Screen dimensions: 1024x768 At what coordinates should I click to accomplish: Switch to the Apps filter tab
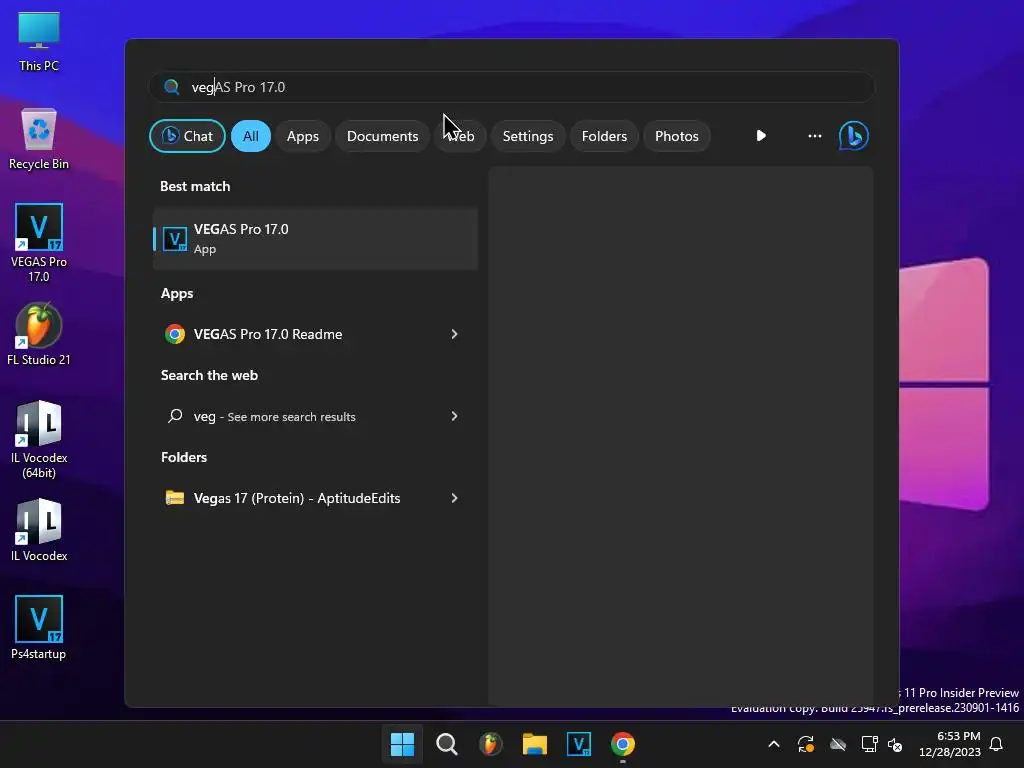[303, 136]
